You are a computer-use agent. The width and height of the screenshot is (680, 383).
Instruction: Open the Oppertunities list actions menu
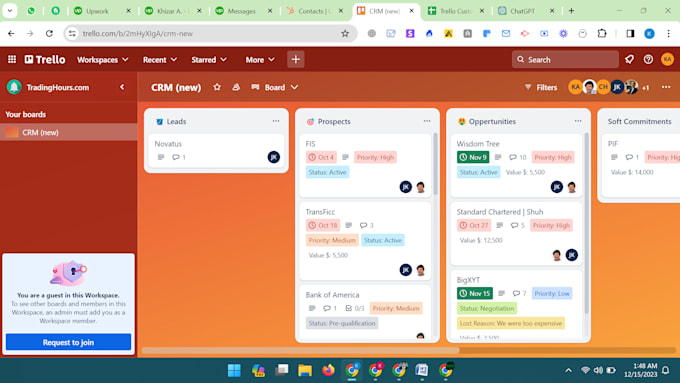(578, 121)
